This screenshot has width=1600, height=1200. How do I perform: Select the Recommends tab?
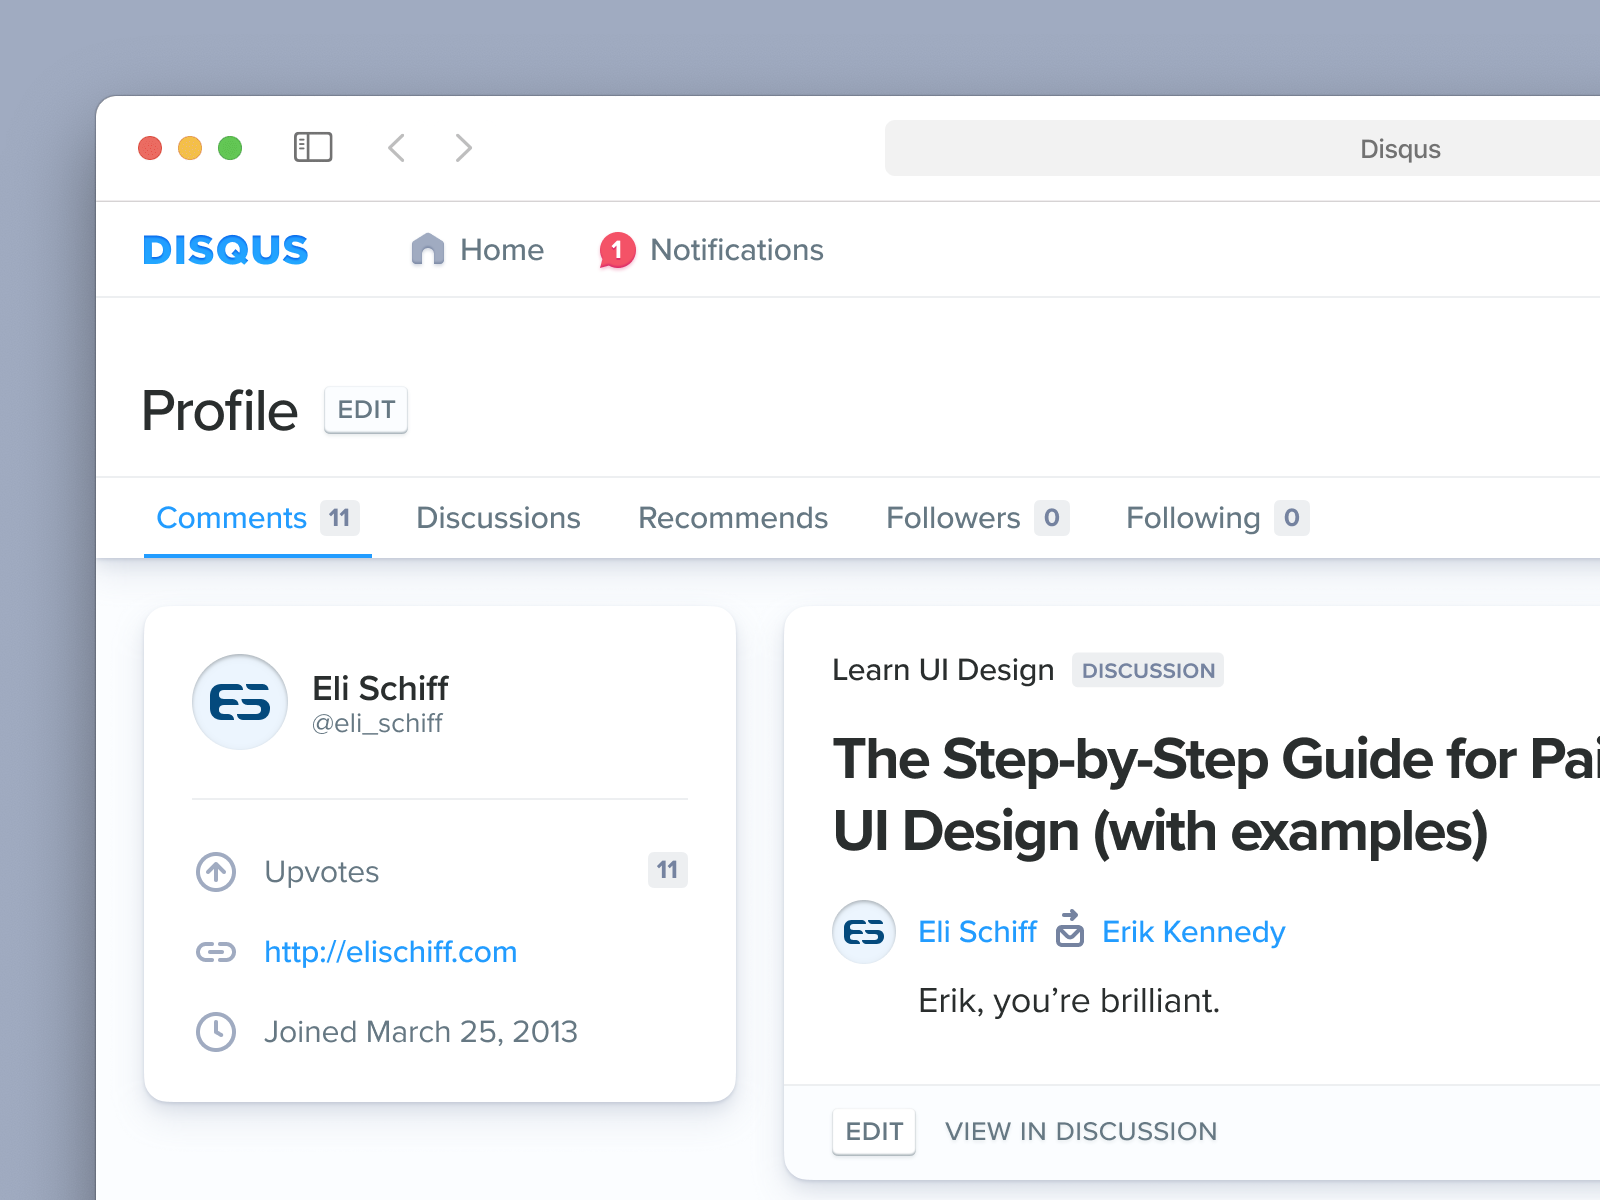click(733, 517)
